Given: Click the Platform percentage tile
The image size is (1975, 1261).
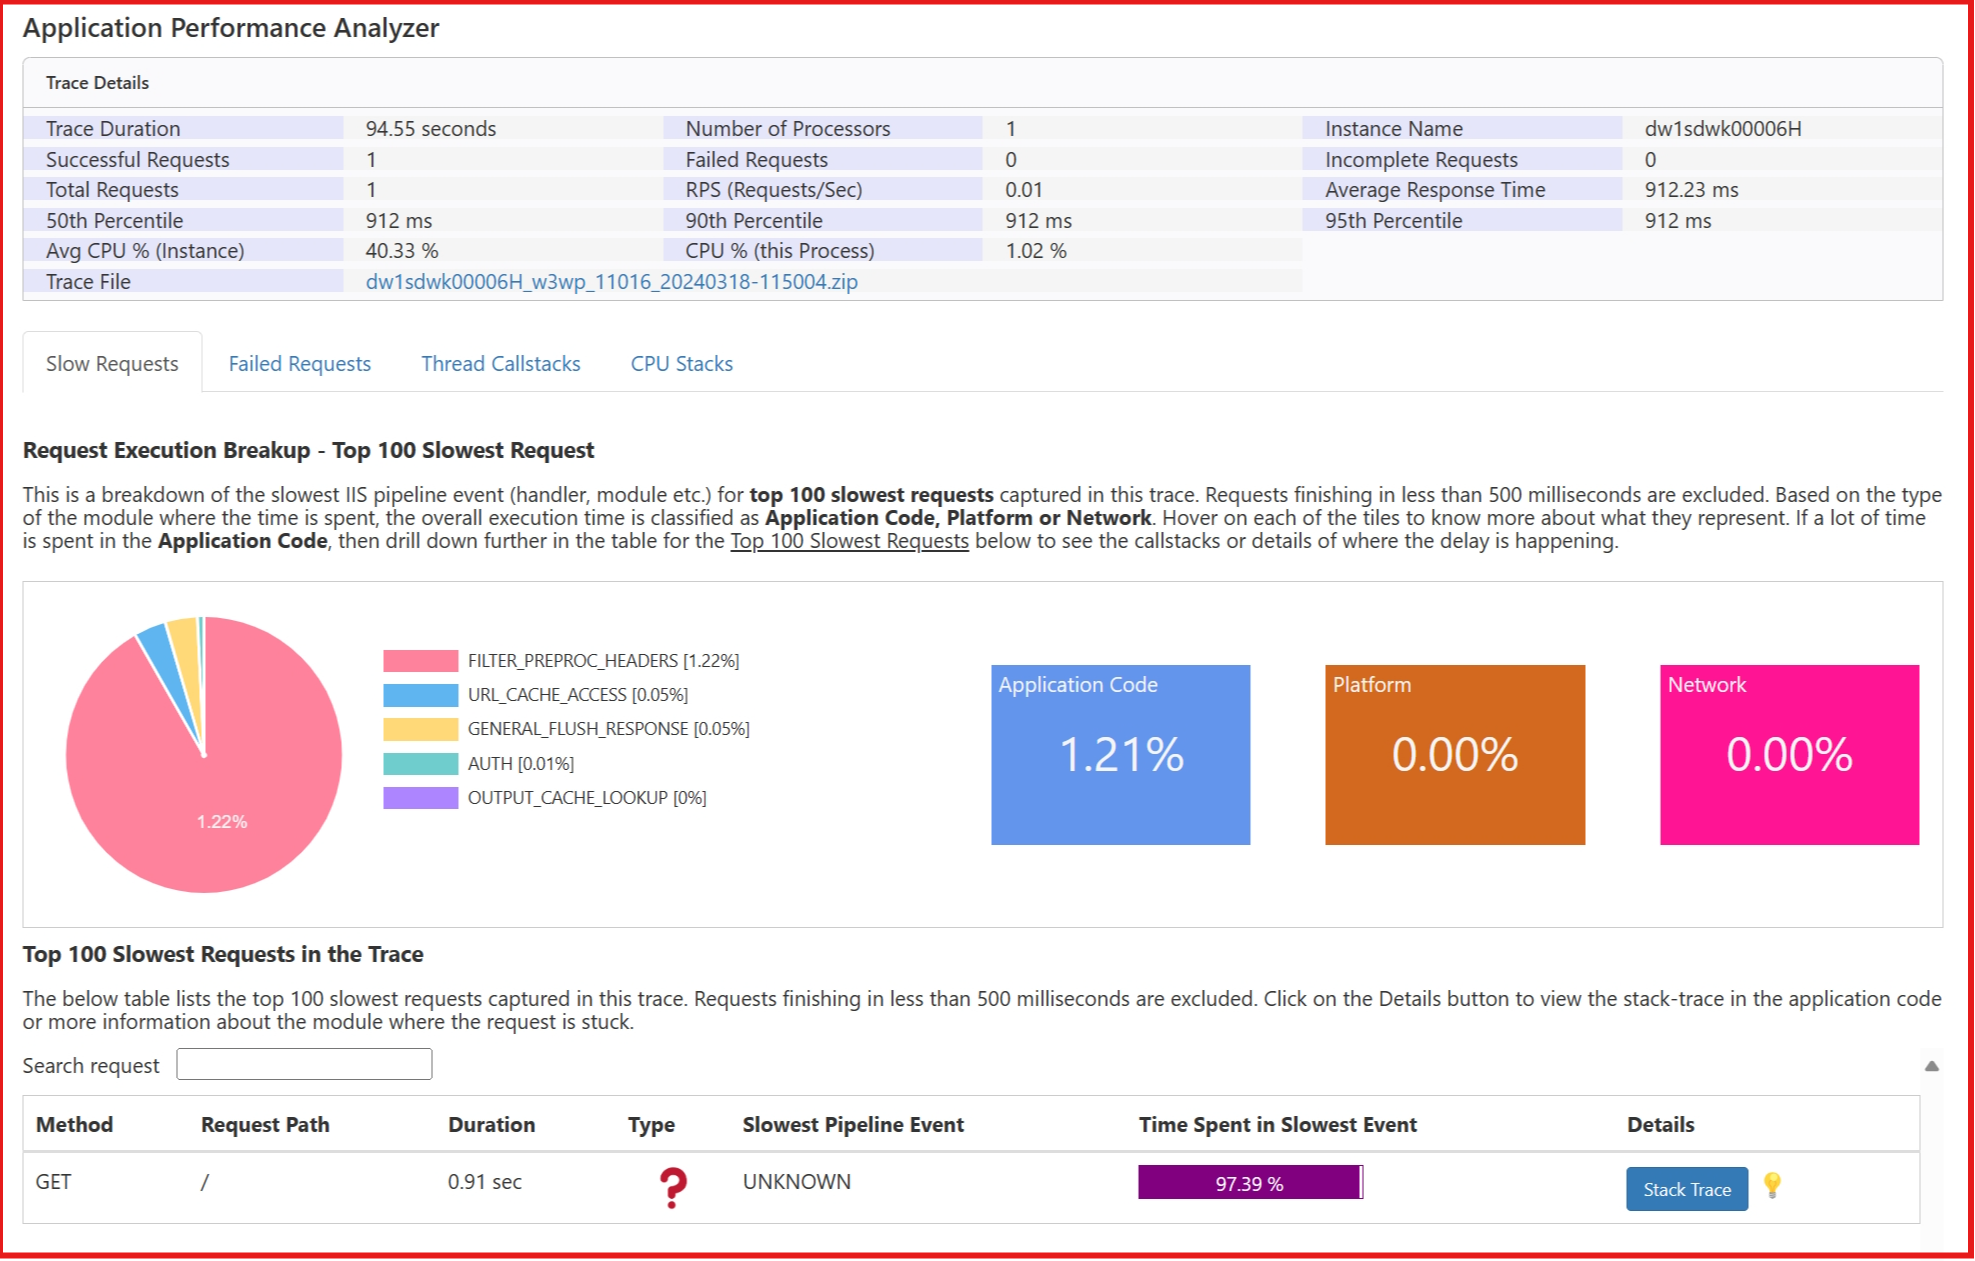Looking at the screenshot, I should pyautogui.click(x=1454, y=754).
